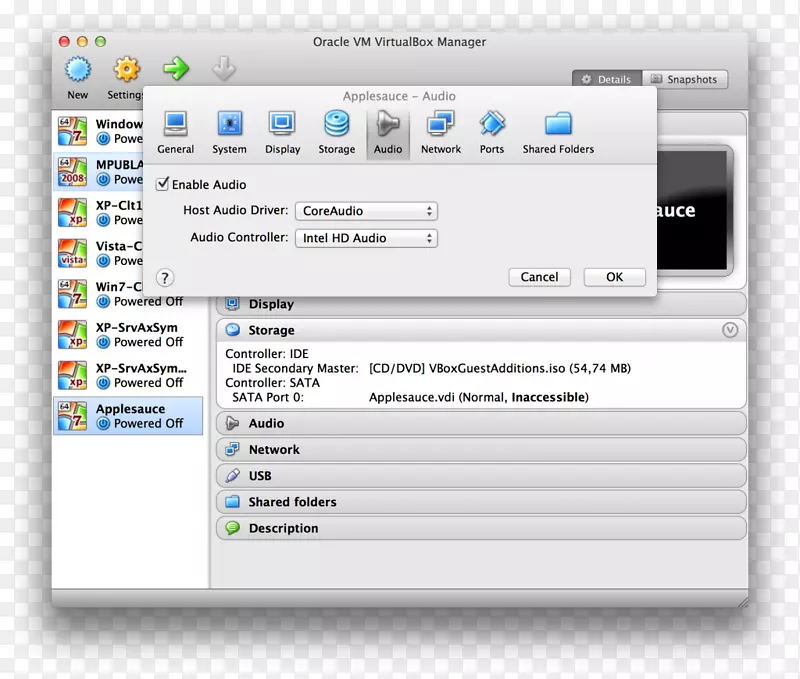
Task: Select the Audio settings pane icon
Action: pos(388,123)
